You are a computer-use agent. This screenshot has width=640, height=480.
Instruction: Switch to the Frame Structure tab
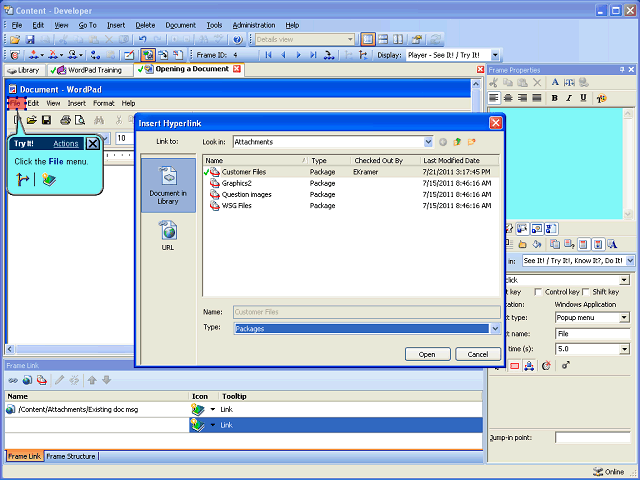[71, 456]
